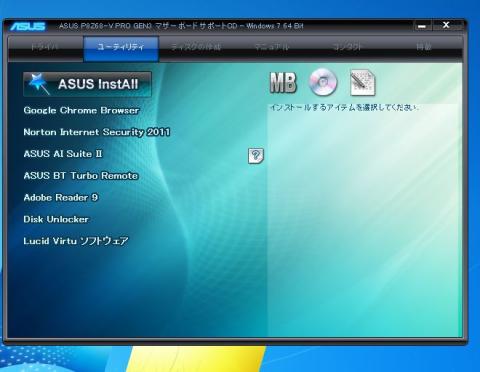Click the MB motherboard info icon
The width and height of the screenshot is (480, 372).
point(283,83)
